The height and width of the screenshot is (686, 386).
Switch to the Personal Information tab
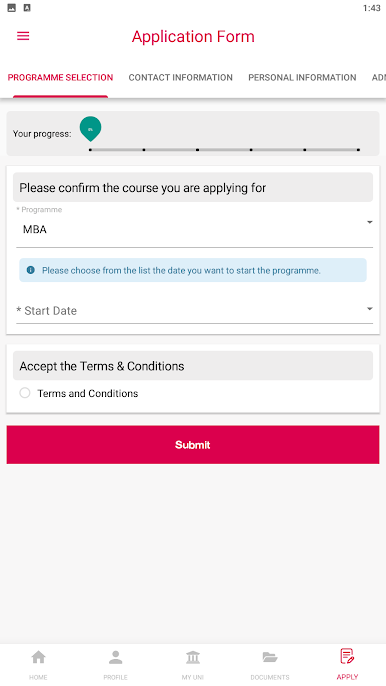tap(302, 77)
